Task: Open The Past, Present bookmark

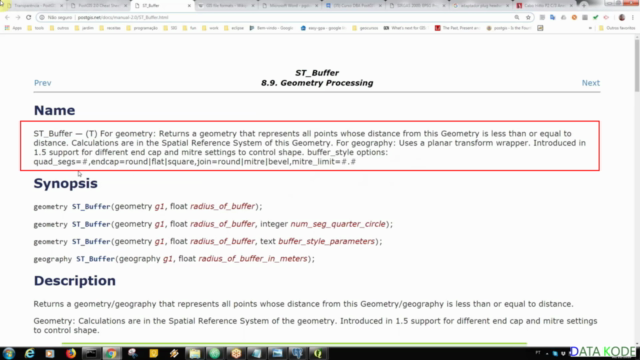Action: point(457,28)
